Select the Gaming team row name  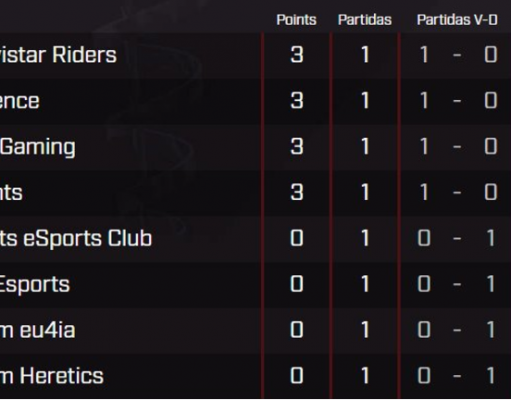click(38, 147)
